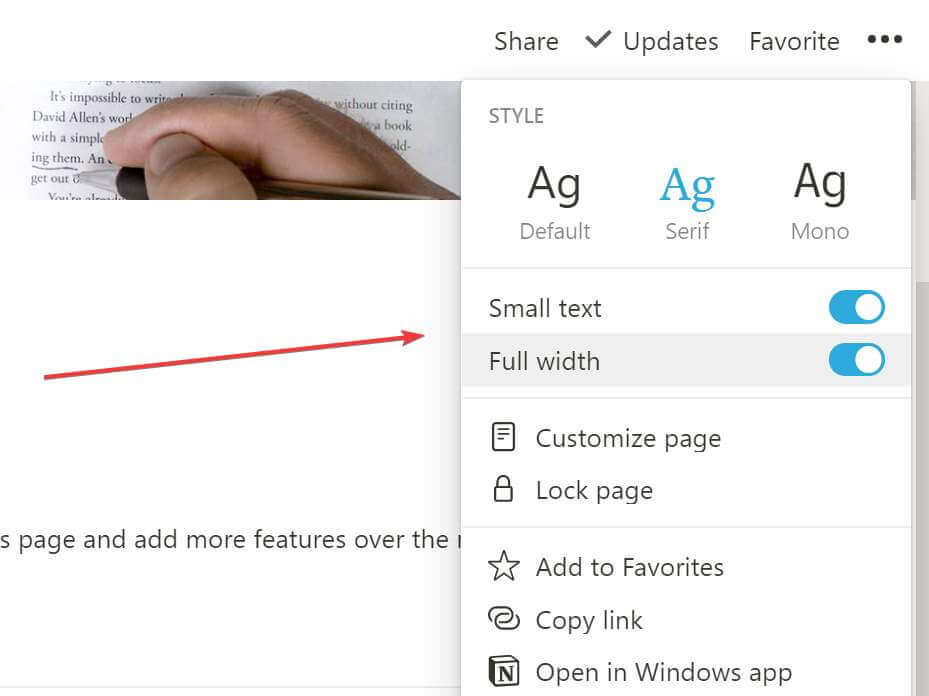Select the Default font style
The width and height of the screenshot is (929, 696).
tap(555, 201)
